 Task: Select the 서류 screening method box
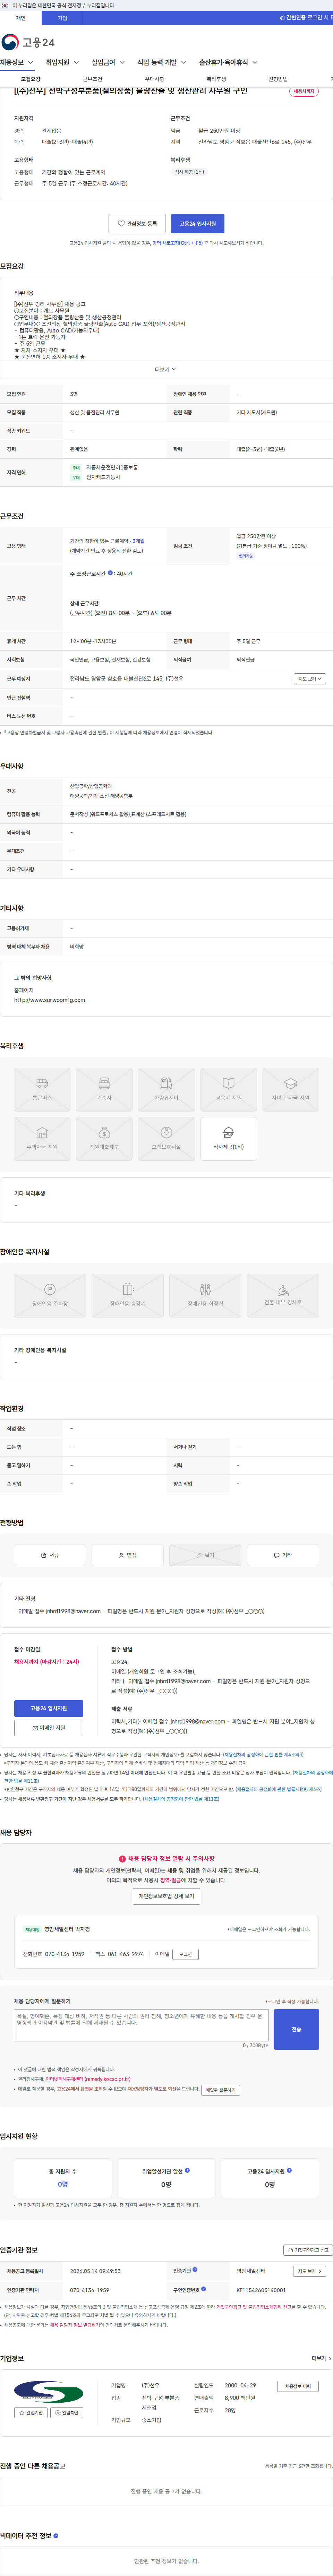pyautogui.click(x=50, y=1555)
